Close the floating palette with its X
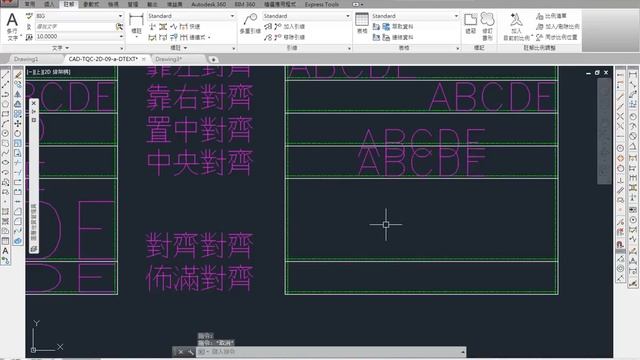The image size is (640, 360). pos(34,103)
